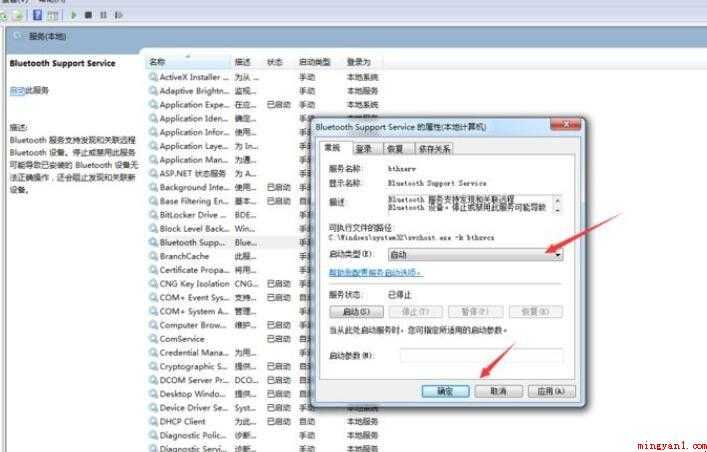Viewport: 707px width, 452px height.
Task: Click the gear icon of ComService row
Action: 153,339
